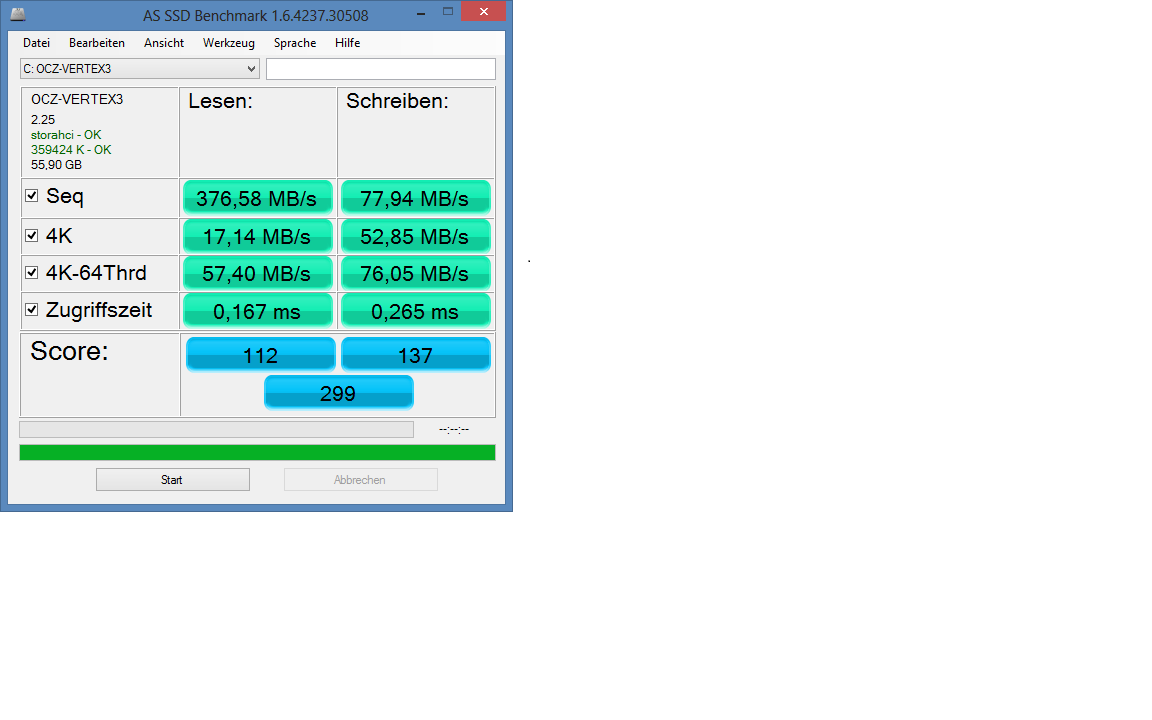Open the Werkzeug menu
1152x720 pixels.
[x=228, y=43]
